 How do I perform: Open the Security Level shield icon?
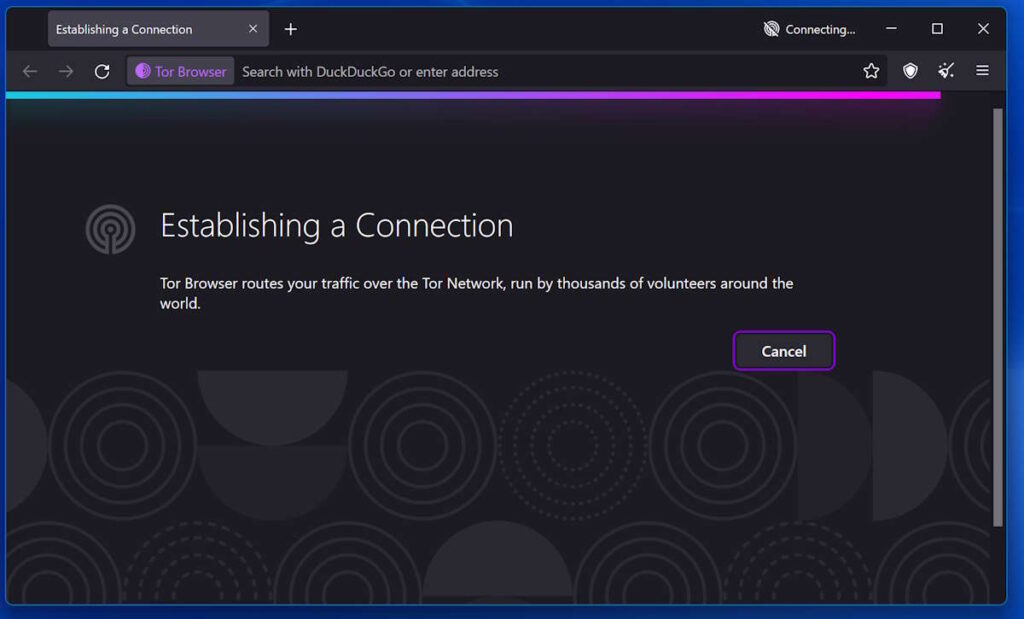910,71
